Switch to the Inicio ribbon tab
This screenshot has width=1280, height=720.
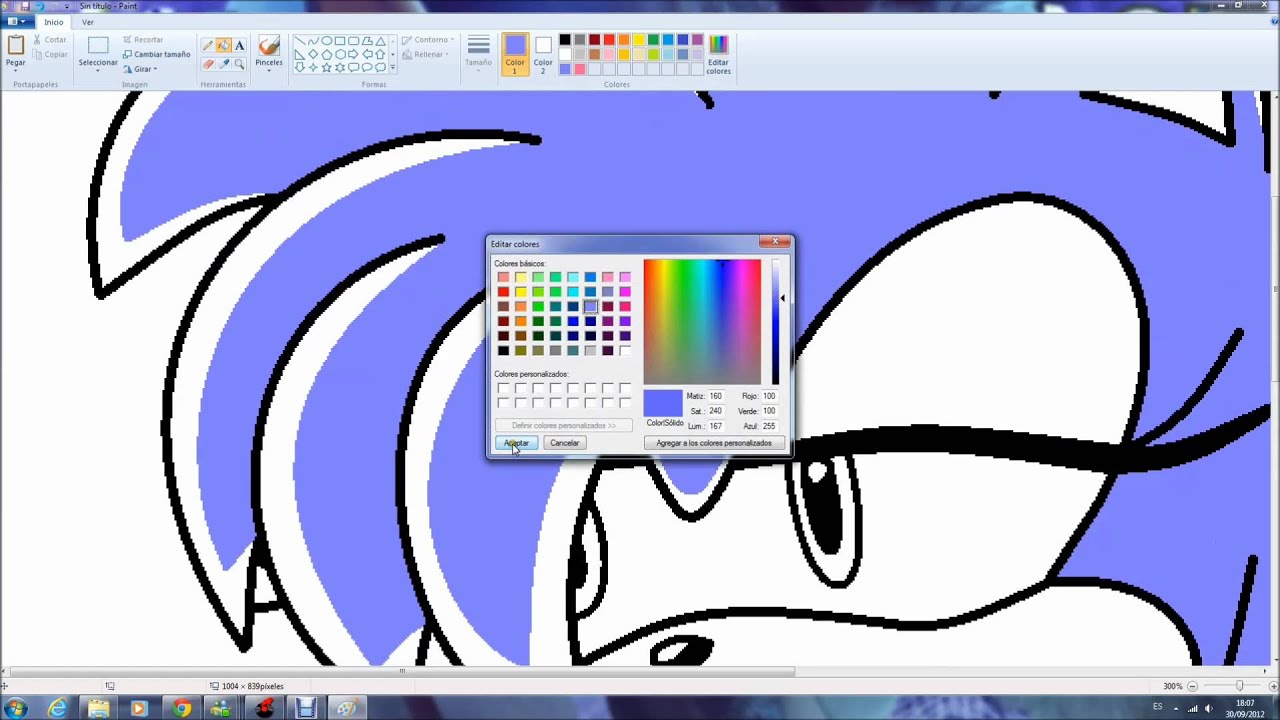pyautogui.click(x=54, y=22)
